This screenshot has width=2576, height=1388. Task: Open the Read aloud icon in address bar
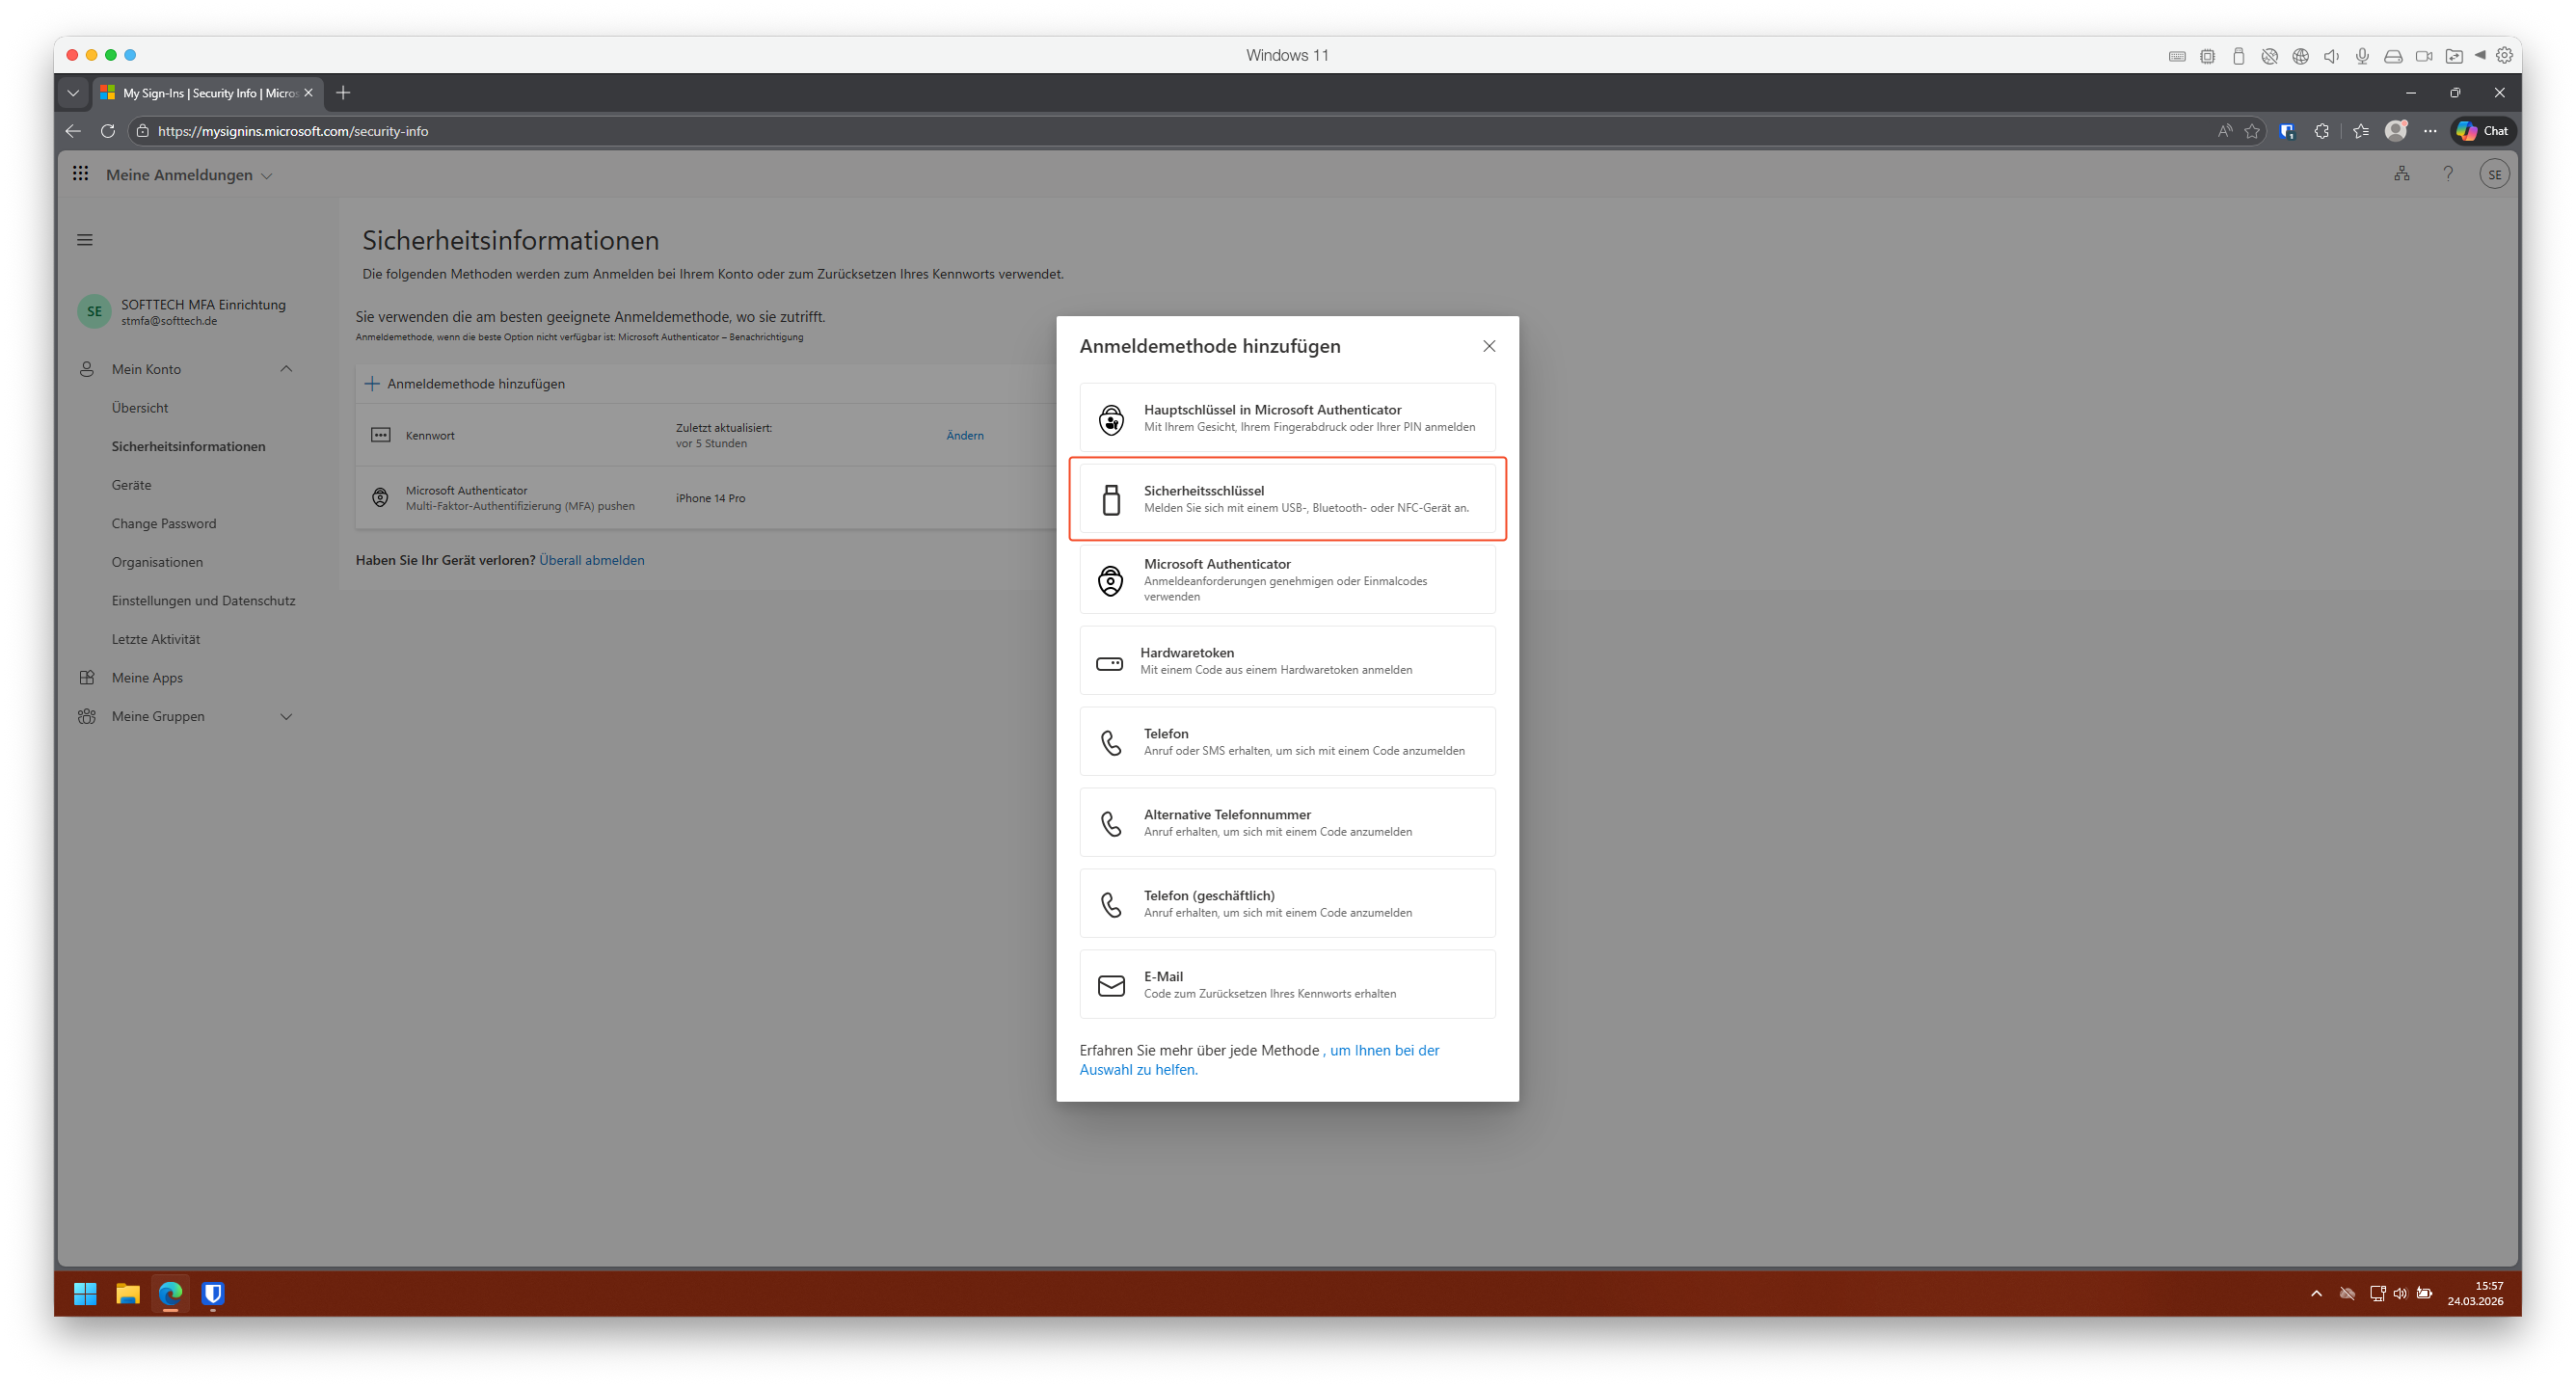point(2224,131)
